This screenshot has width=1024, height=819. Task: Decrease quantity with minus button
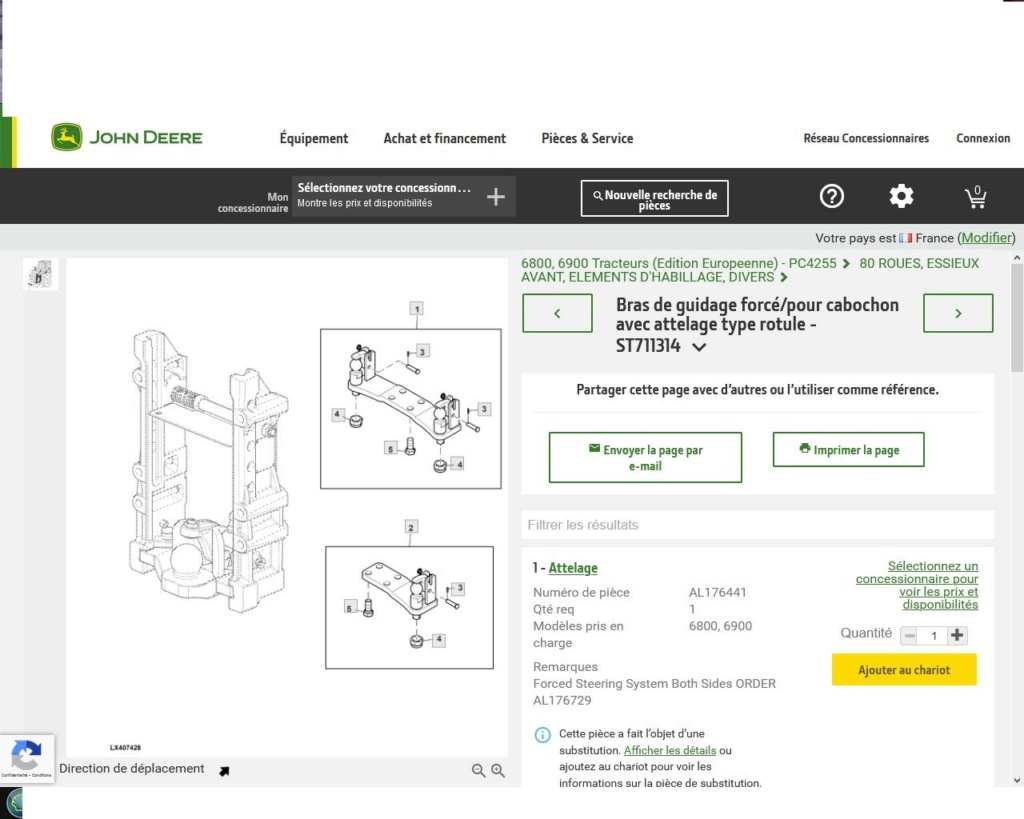(909, 635)
